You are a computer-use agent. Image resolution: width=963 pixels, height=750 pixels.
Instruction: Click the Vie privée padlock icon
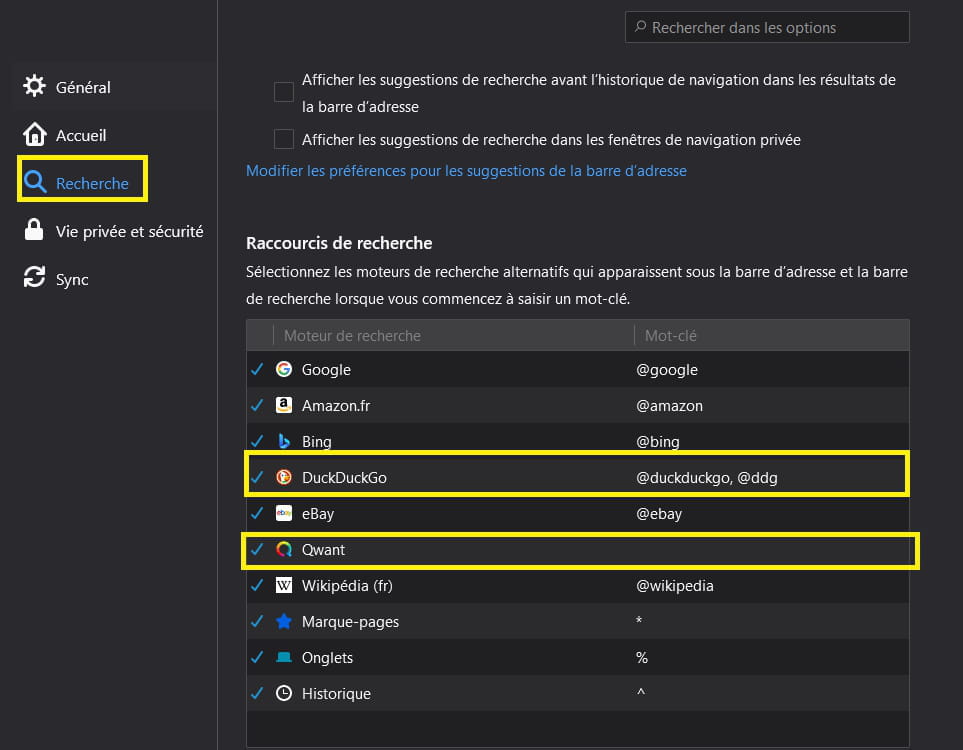pos(34,230)
